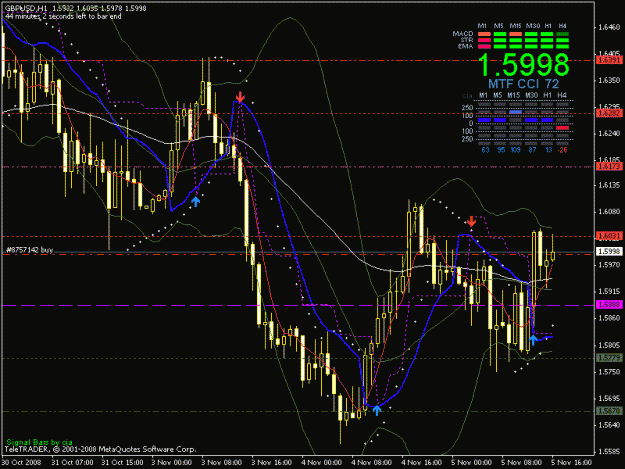Click the EMA row label
Viewport: 625px width, 469px height.
466,46
